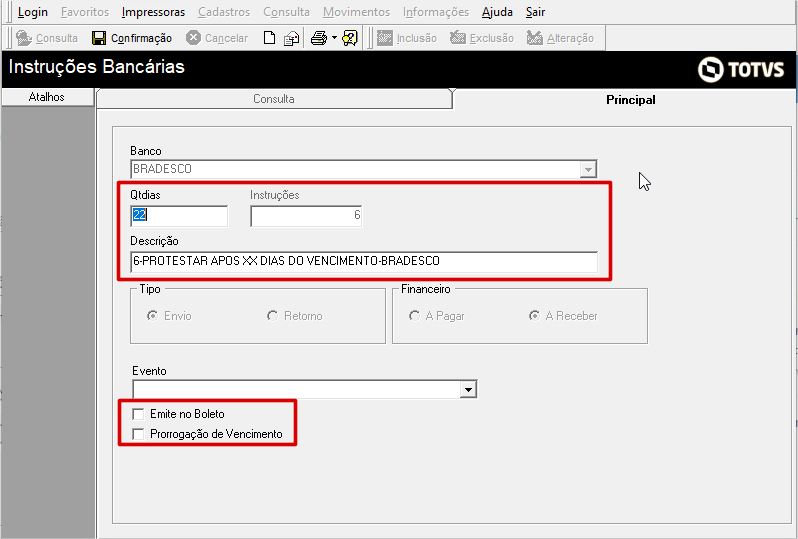Click Sair in the menu bar
The image size is (798, 539).
535,12
